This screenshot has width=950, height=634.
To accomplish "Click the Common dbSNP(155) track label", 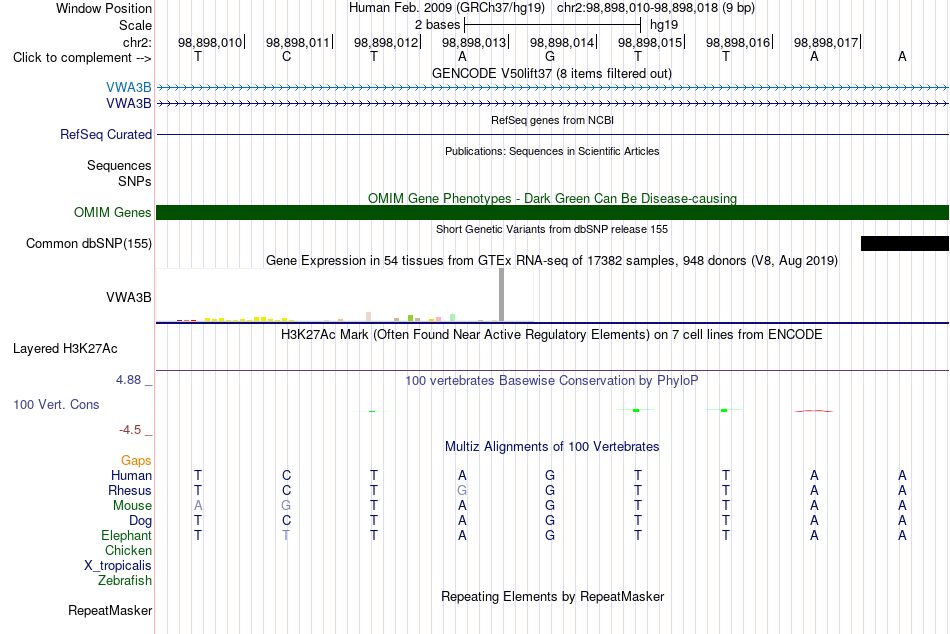I will coord(88,244).
